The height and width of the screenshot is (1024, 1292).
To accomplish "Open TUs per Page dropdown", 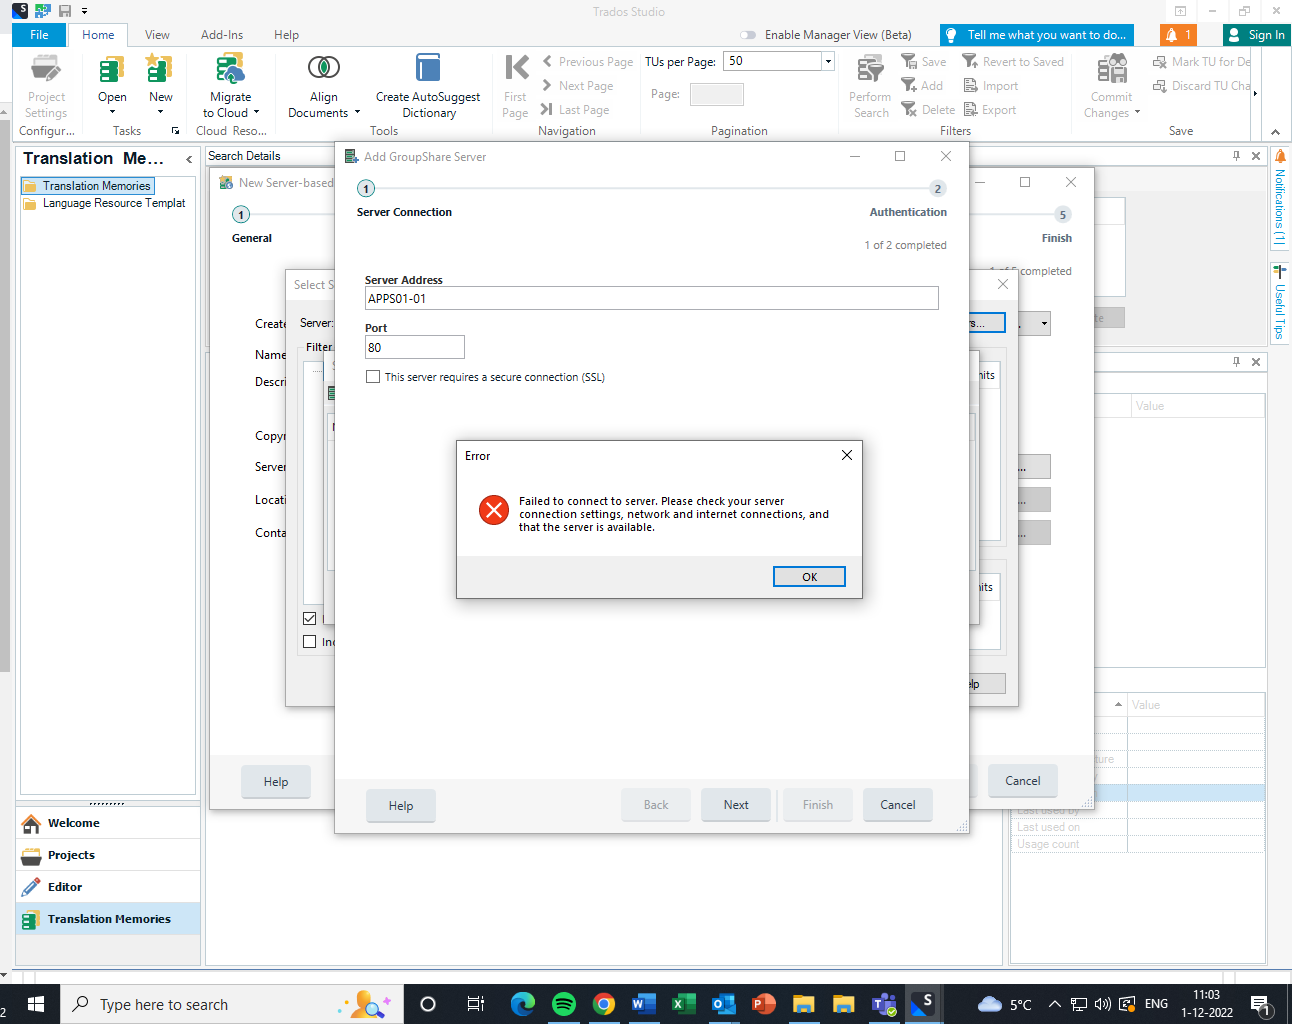I will coord(828,61).
